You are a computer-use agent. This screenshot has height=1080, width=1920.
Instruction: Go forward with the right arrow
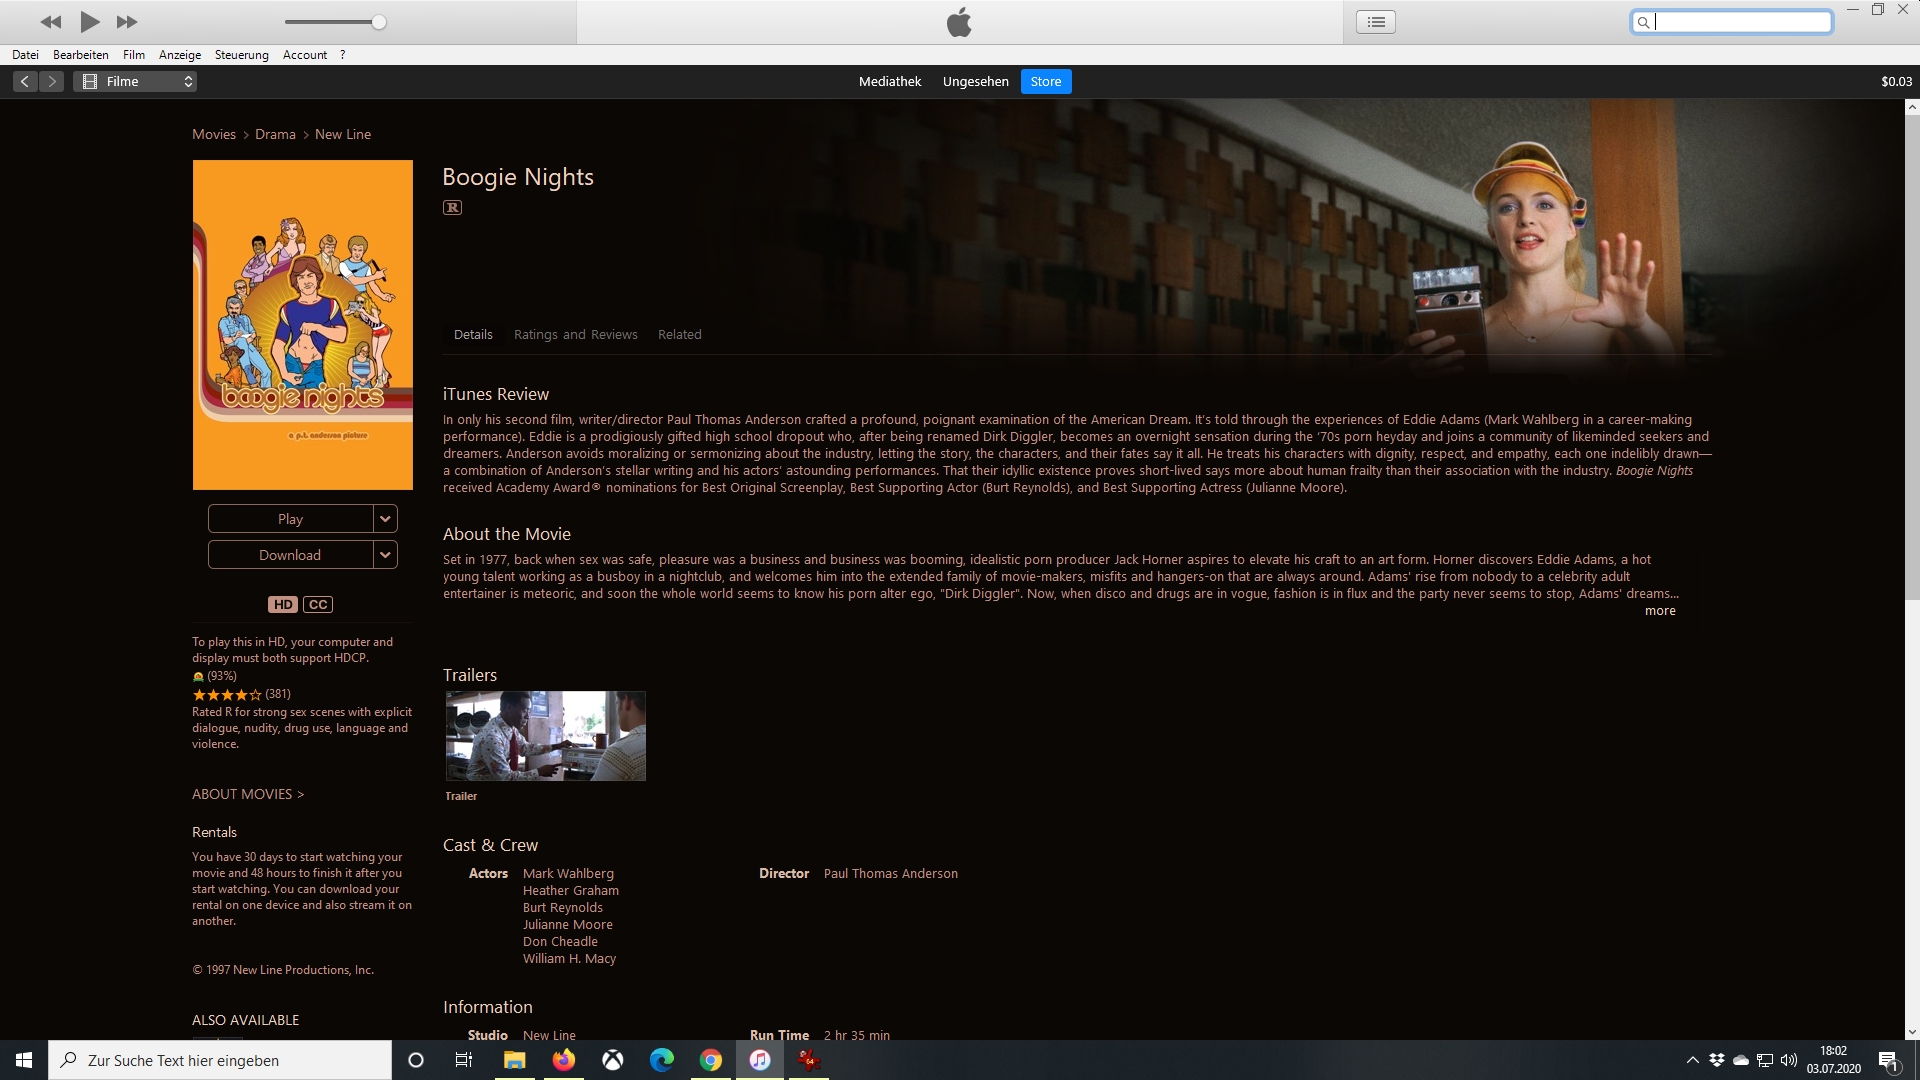53,82
